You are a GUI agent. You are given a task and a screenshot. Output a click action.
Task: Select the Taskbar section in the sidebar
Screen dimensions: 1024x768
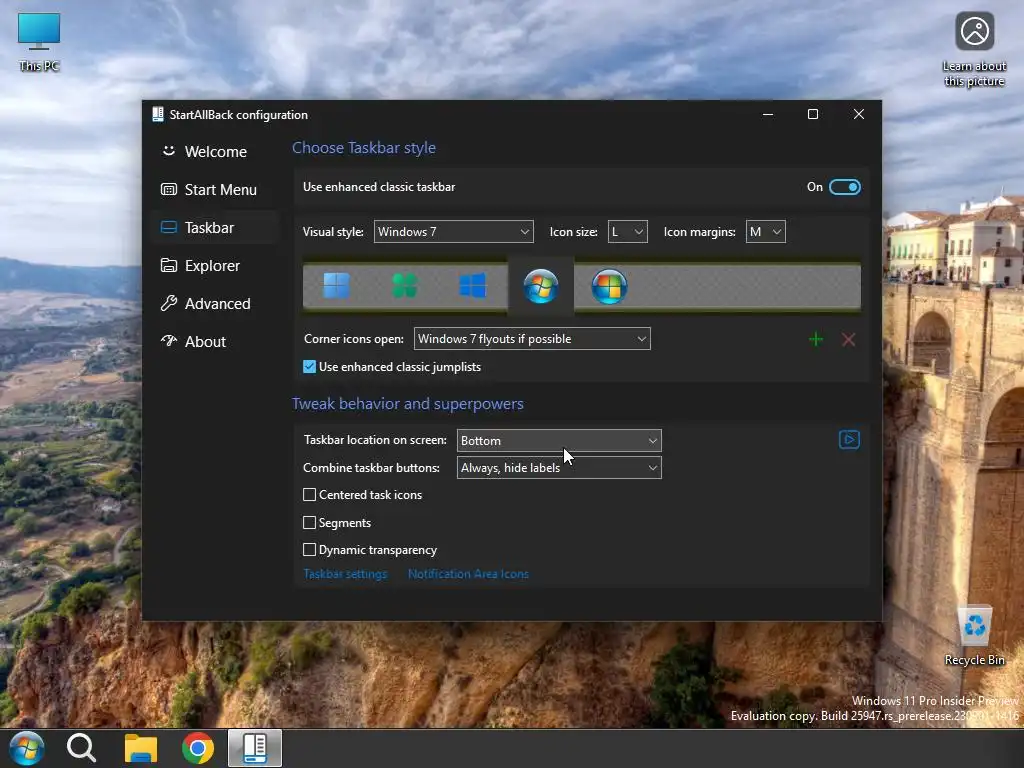(x=215, y=227)
